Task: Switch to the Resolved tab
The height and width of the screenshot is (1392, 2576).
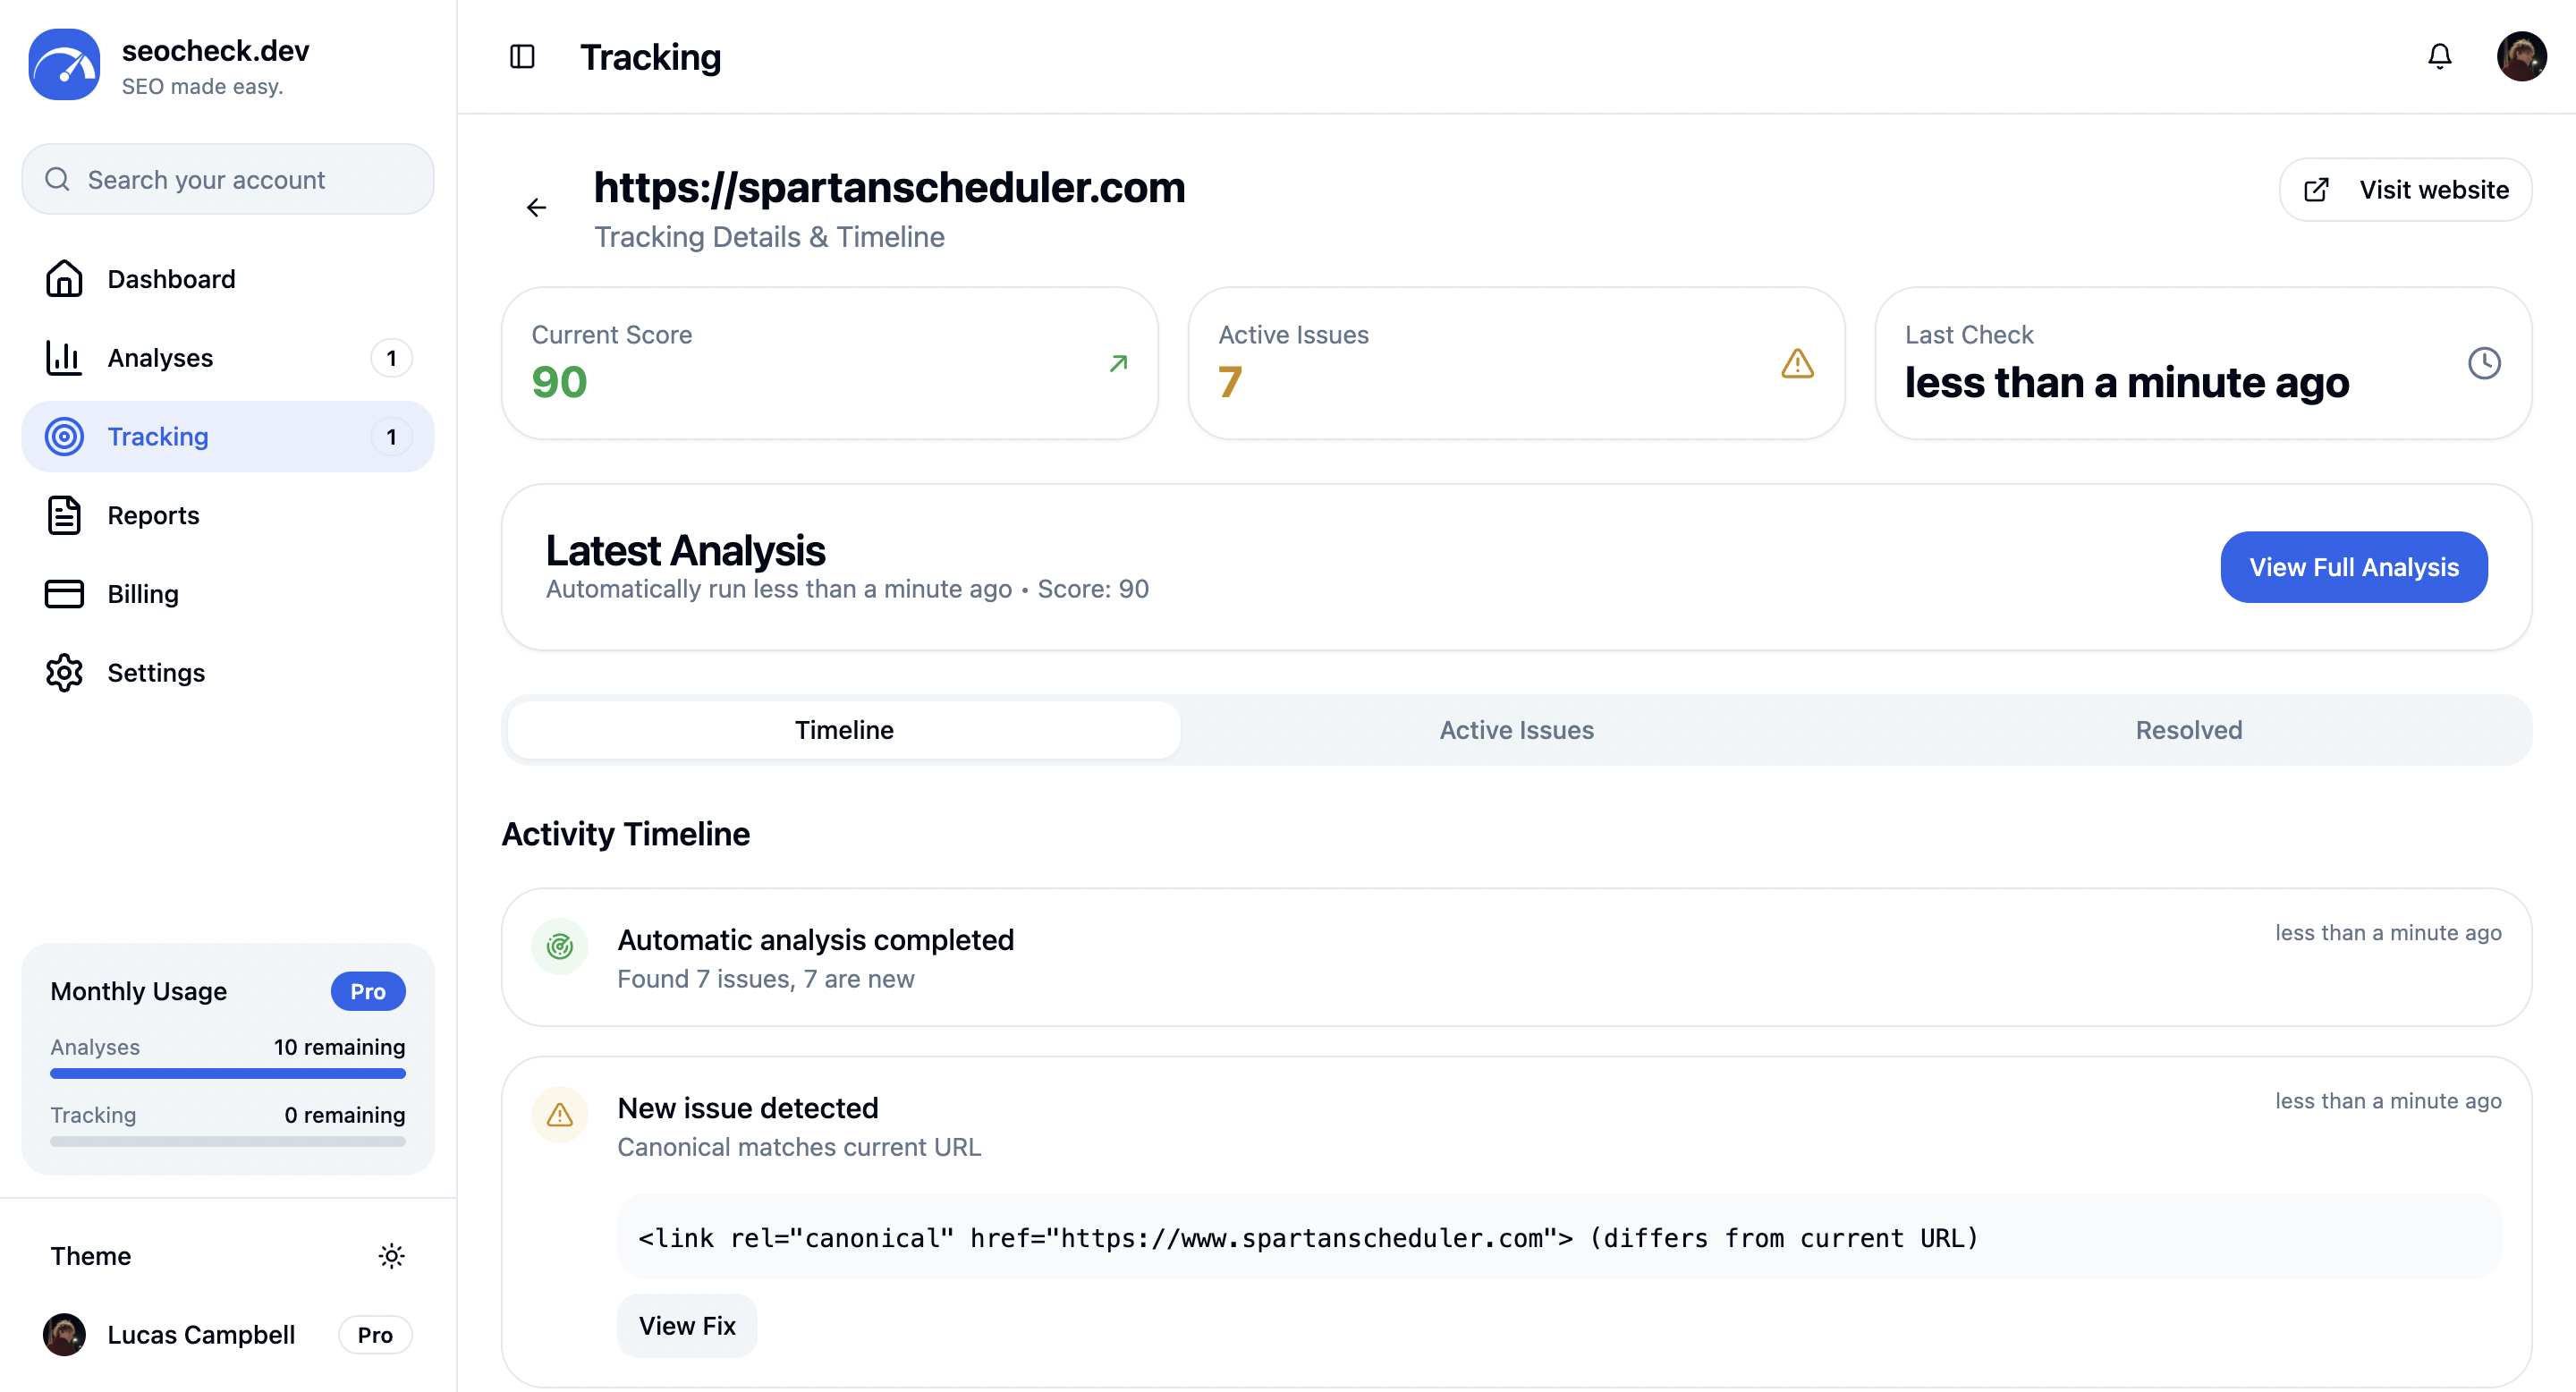Action: pyautogui.click(x=2189, y=731)
